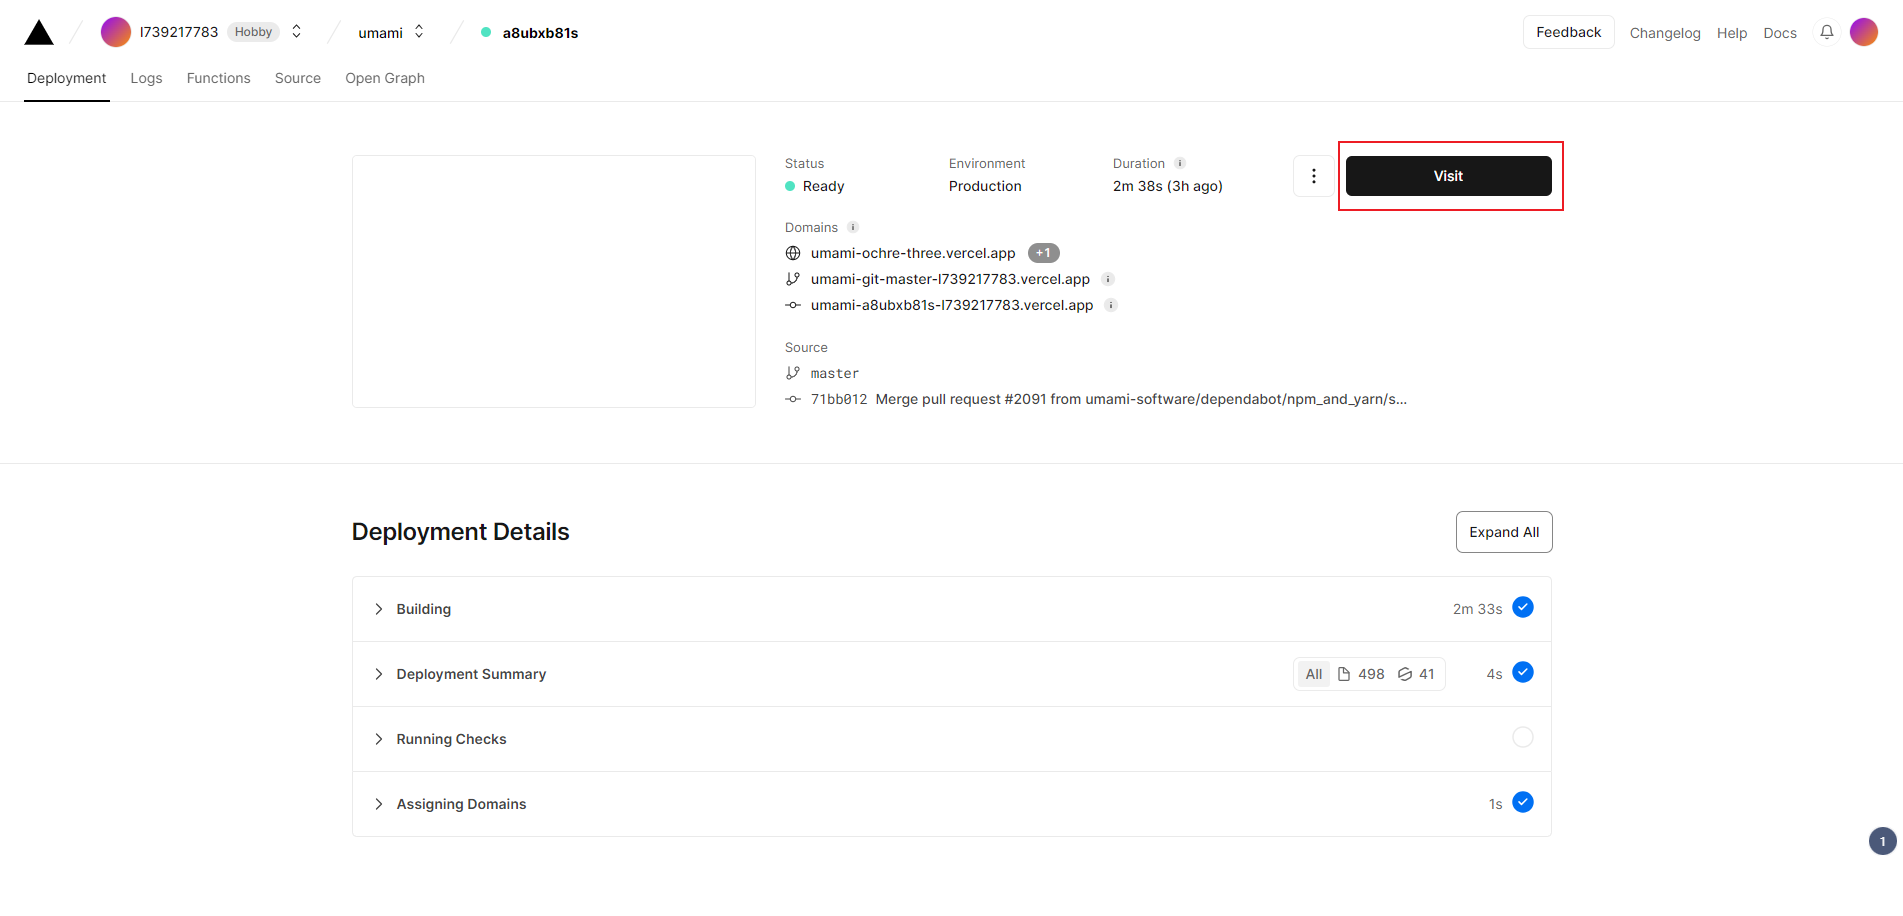The width and height of the screenshot is (1903, 916).
Task: Switch to the Logs tab
Action: pyautogui.click(x=146, y=78)
